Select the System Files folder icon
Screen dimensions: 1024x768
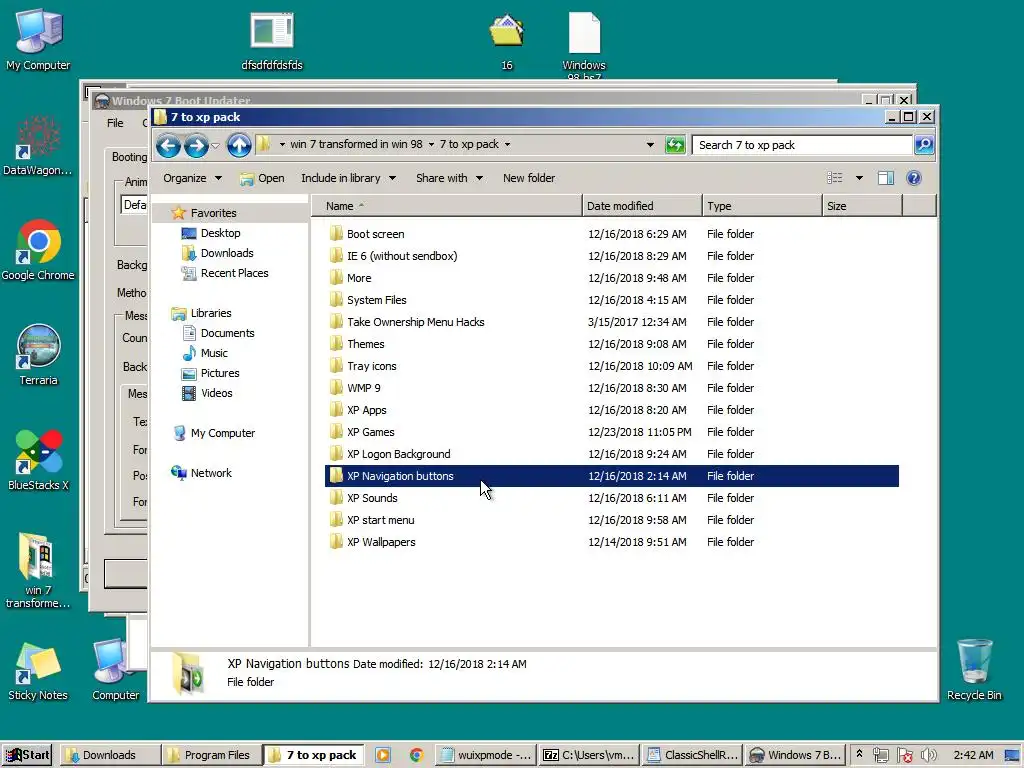[x=336, y=300]
